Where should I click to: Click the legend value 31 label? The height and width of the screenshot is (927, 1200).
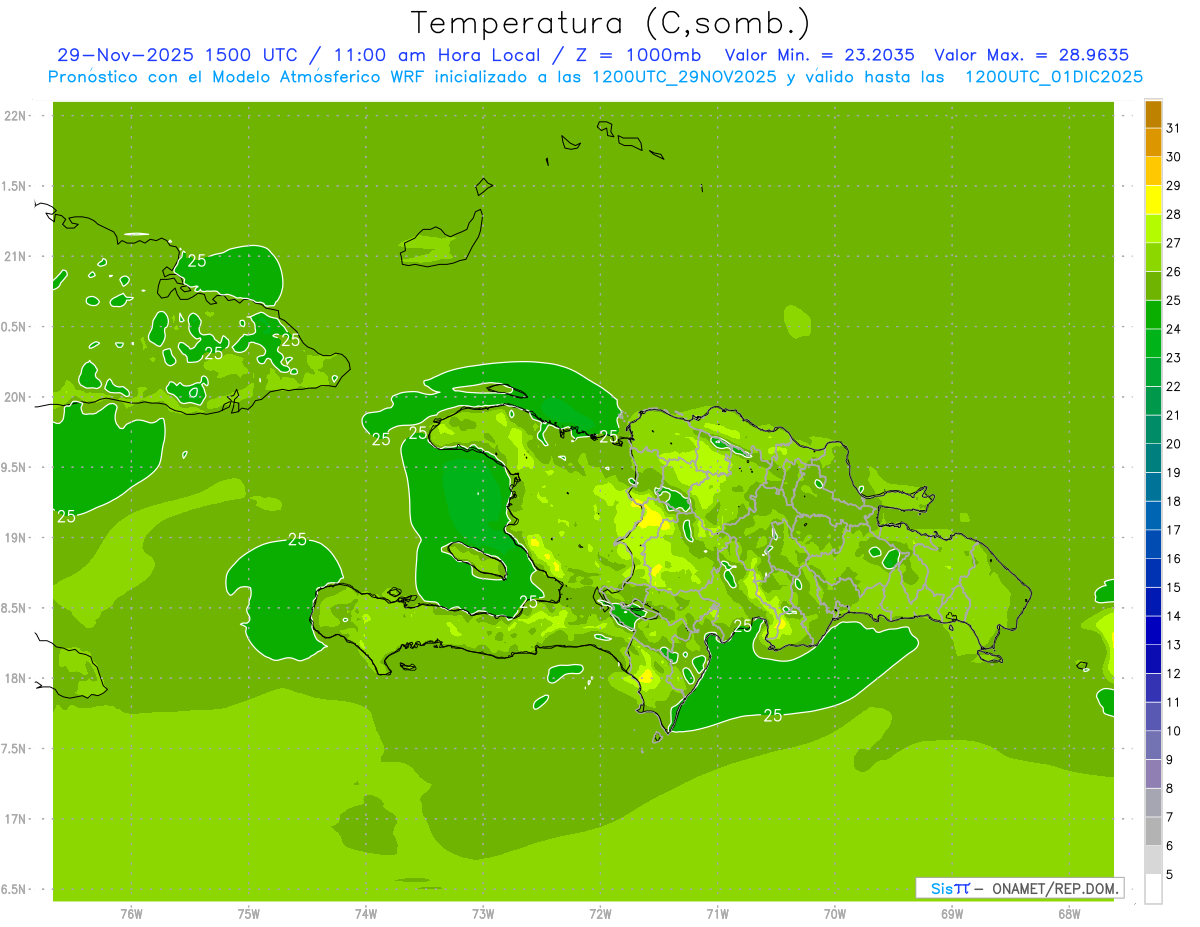pos(1174,128)
